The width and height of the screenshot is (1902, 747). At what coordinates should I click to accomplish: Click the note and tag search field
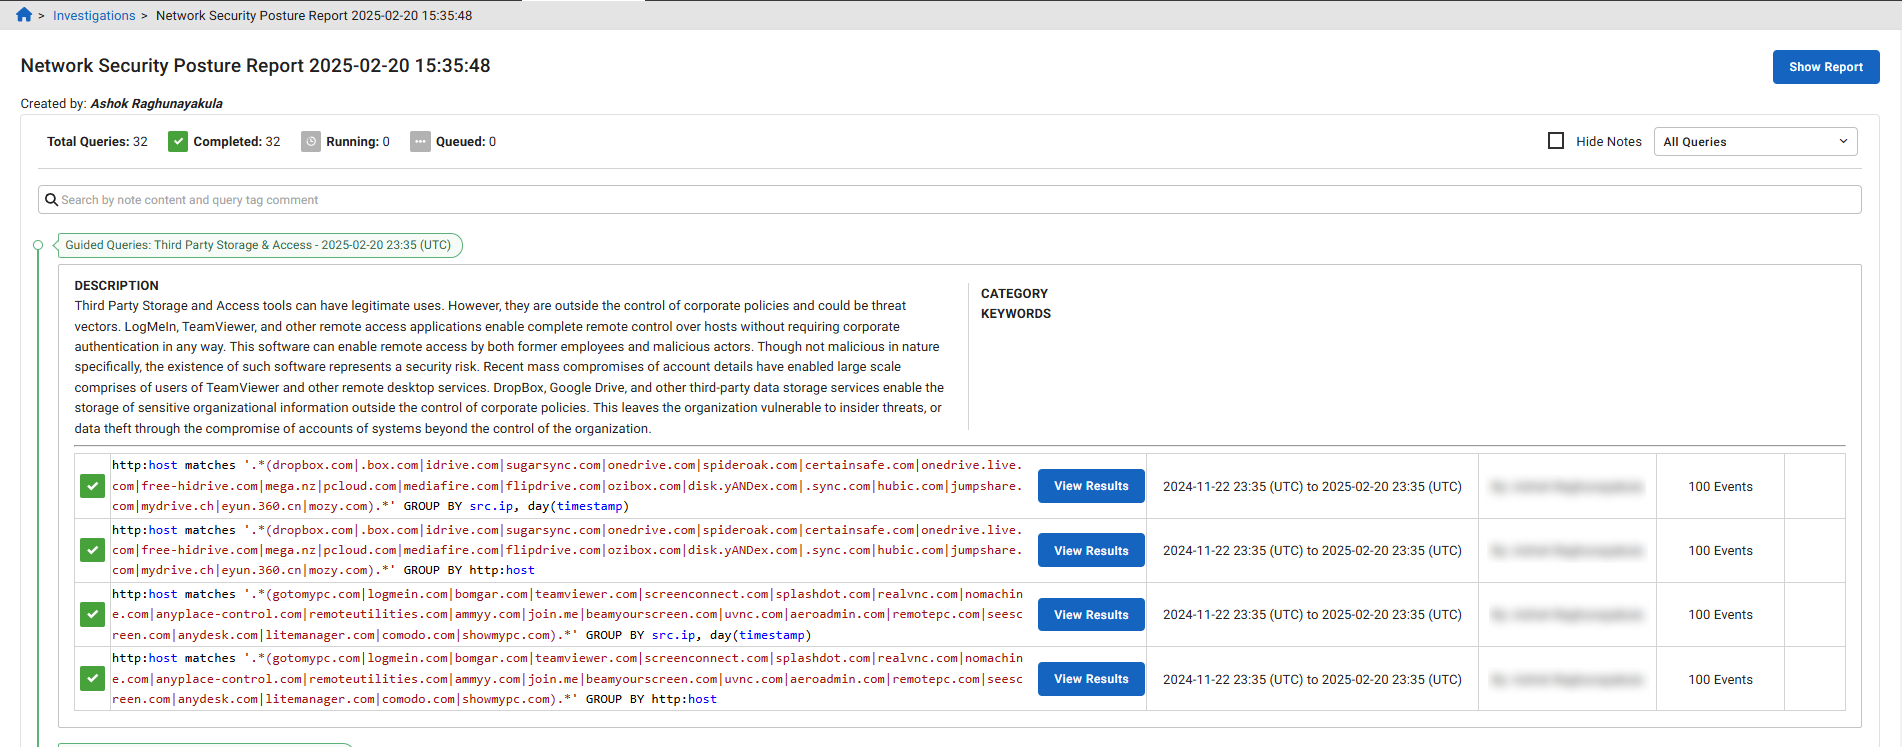pos(950,200)
